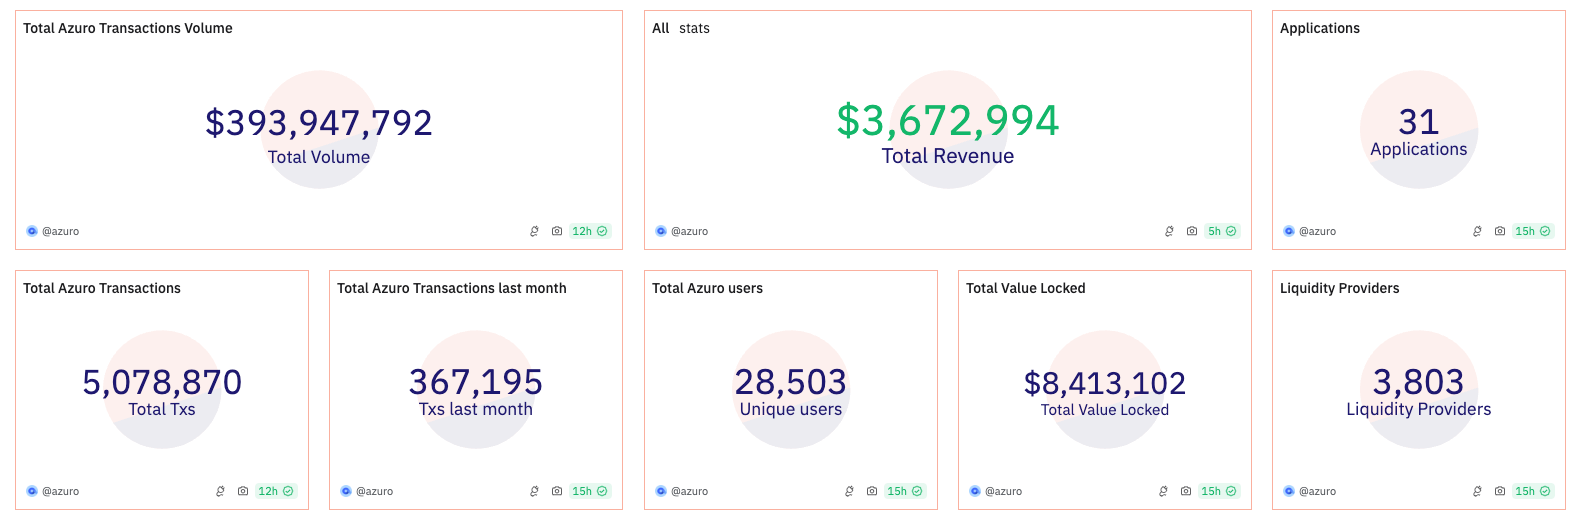Image resolution: width=1578 pixels, height=522 pixels.
Task: Click the Total Volume label
Action: [319, 157]
